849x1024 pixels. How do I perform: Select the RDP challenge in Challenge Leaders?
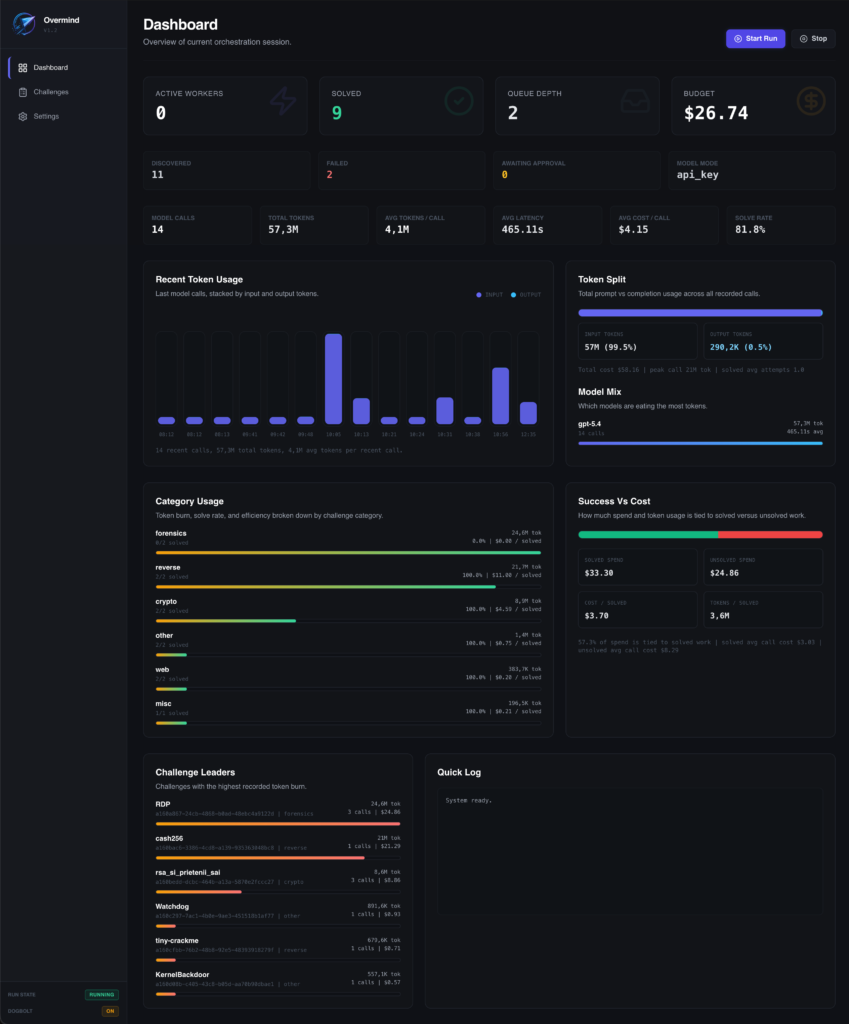coord(278,813)
